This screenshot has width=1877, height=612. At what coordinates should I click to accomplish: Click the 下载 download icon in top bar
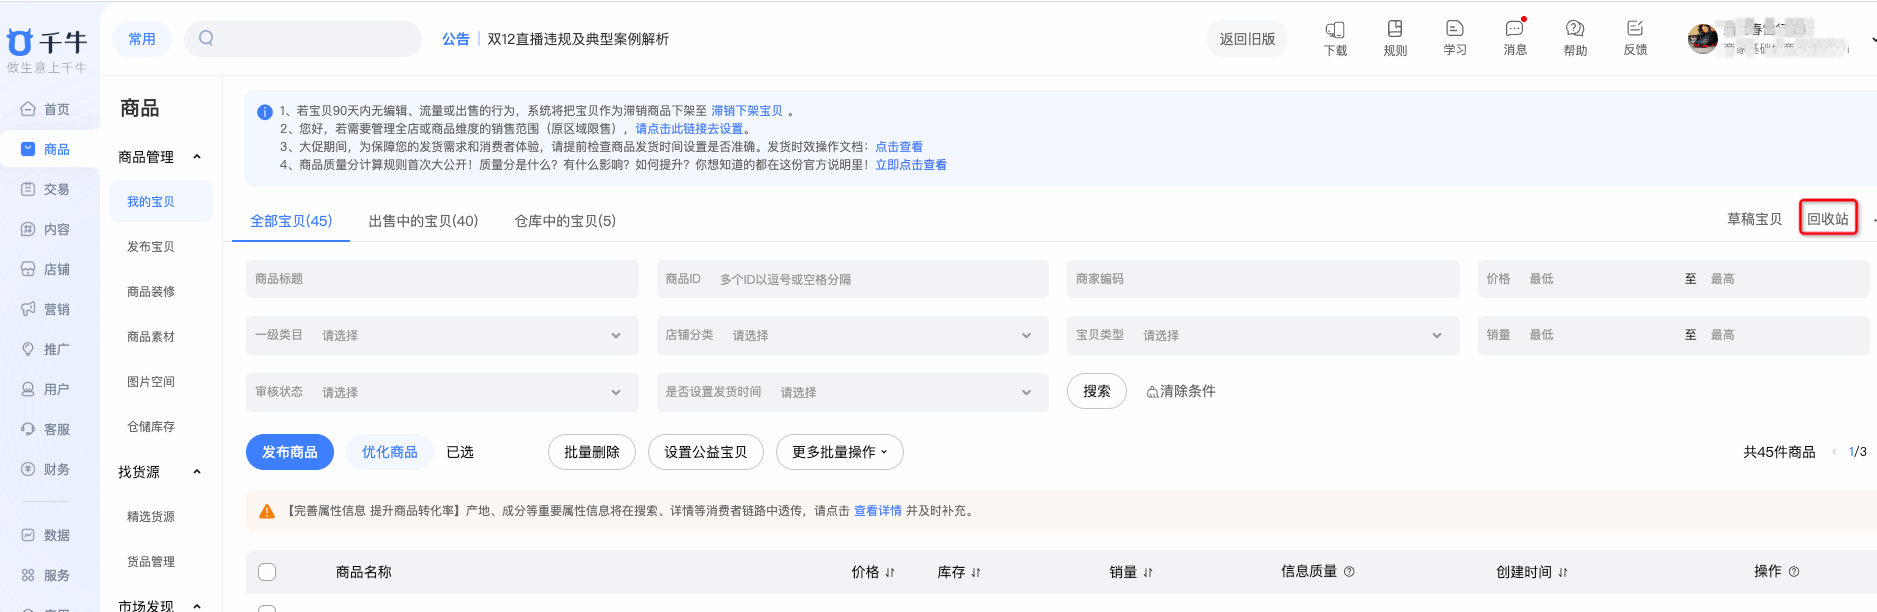click(1335, 31)
